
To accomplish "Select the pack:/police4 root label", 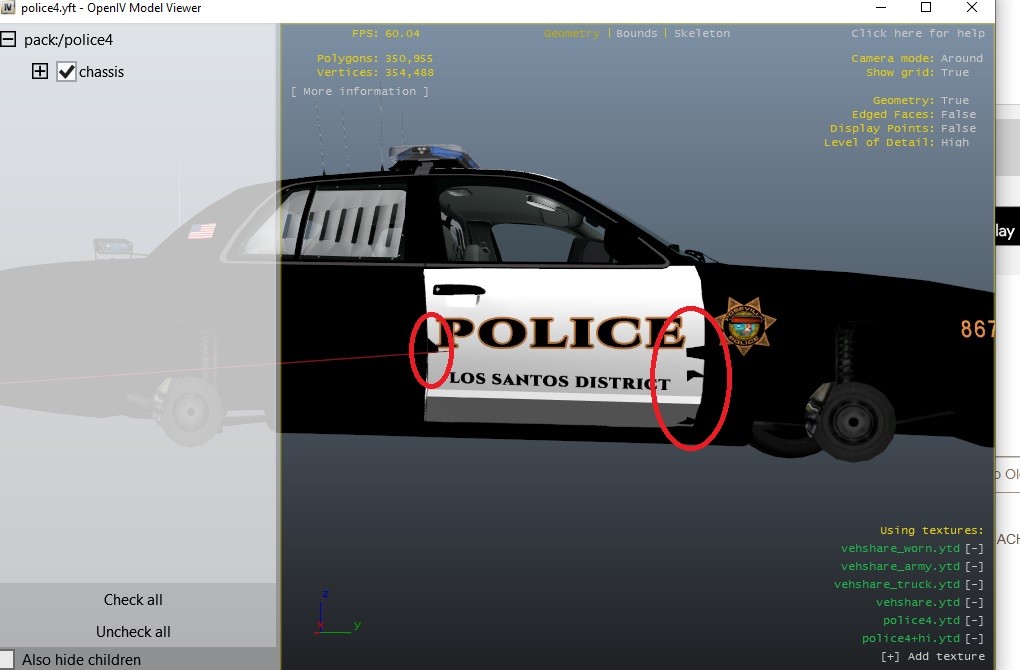I will tap(68, 40).
